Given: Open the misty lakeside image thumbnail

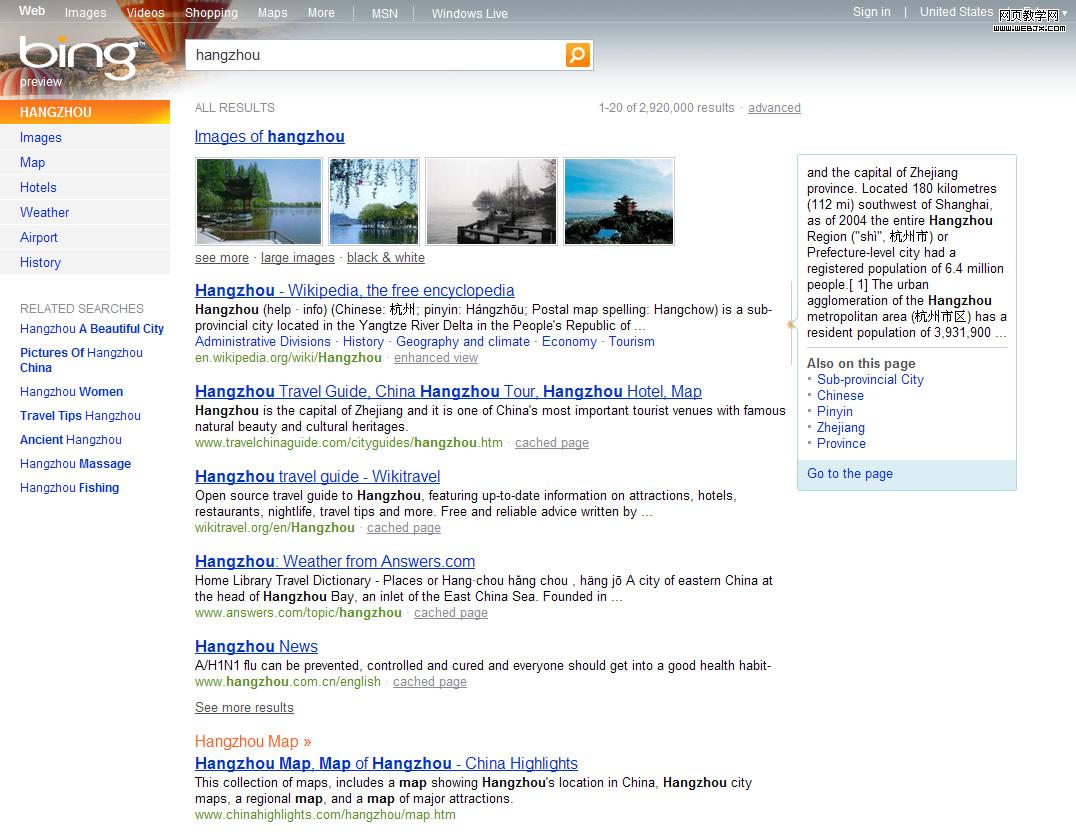Looking at the screenshot, I should [x=491, y=201].
